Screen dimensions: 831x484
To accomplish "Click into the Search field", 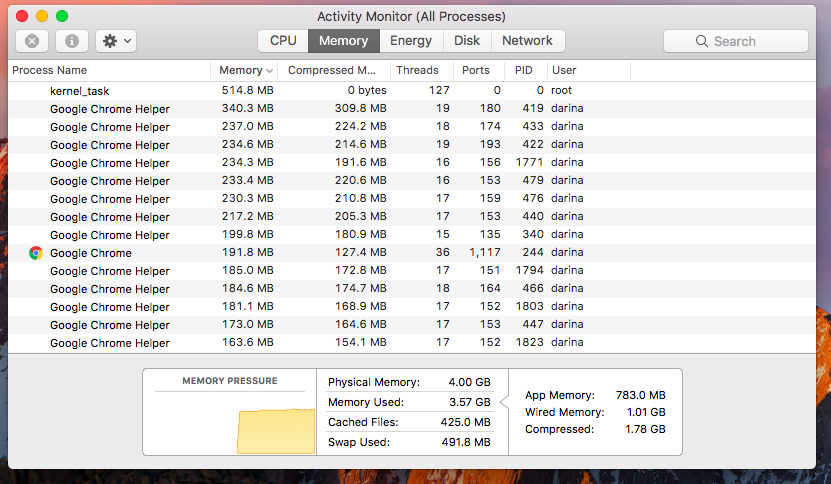I will [736, 41].
